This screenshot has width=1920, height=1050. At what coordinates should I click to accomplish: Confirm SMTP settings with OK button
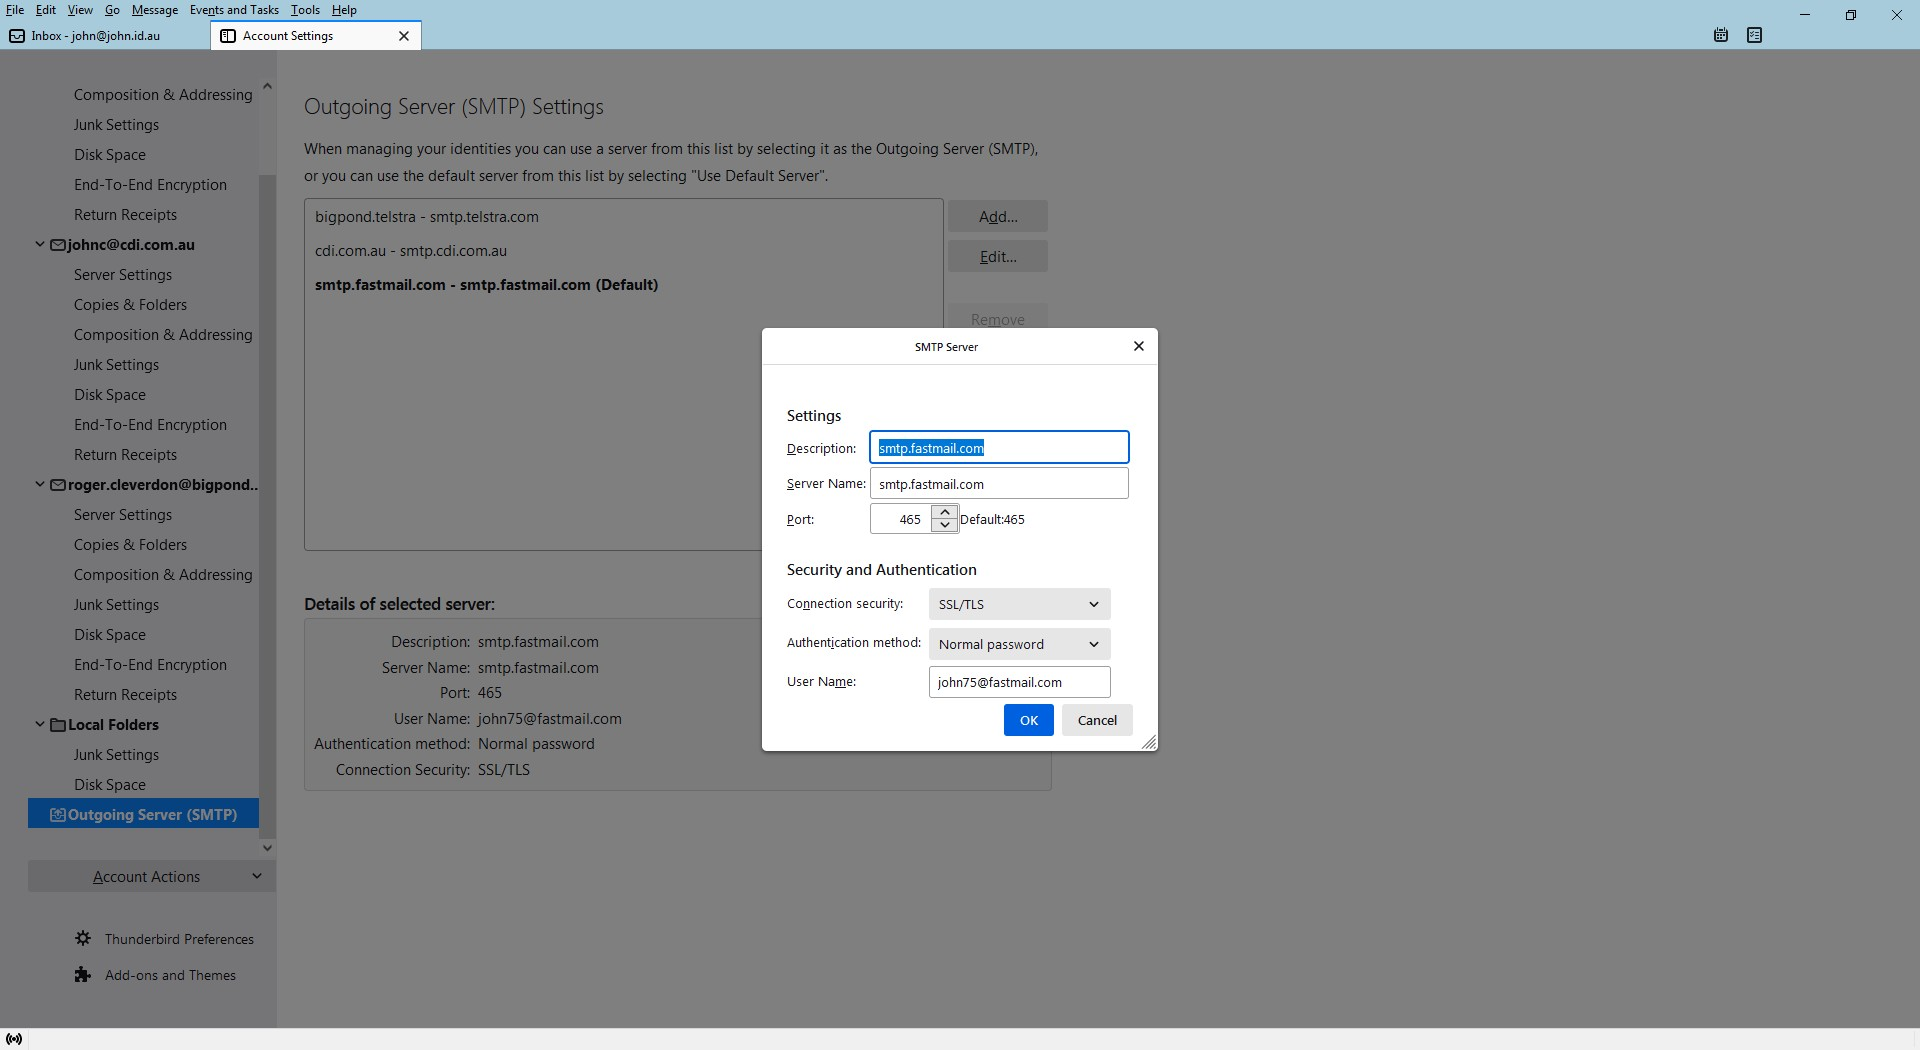pos(1028,720)
